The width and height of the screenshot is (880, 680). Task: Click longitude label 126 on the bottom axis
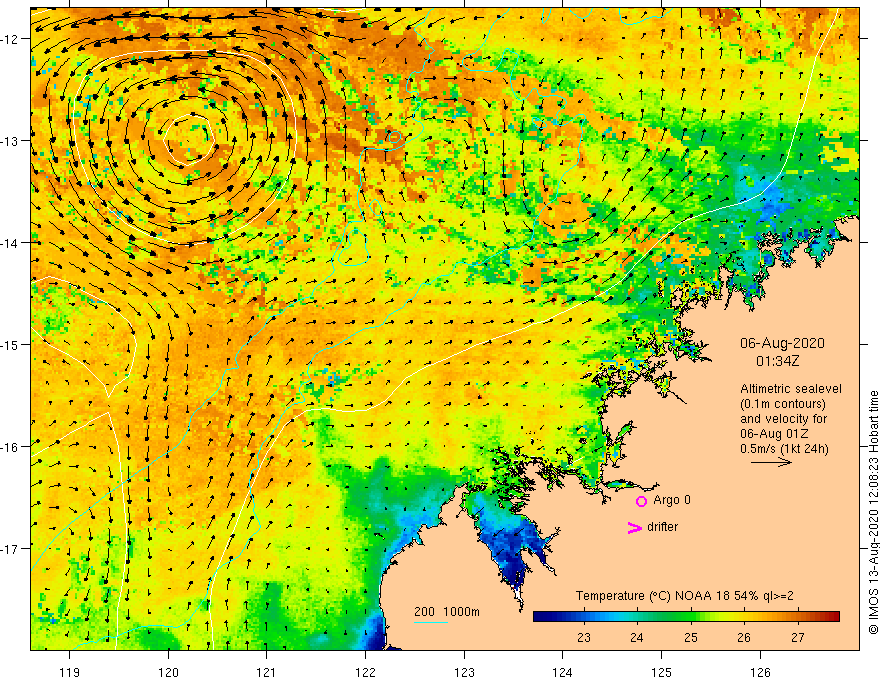(760, 672)
